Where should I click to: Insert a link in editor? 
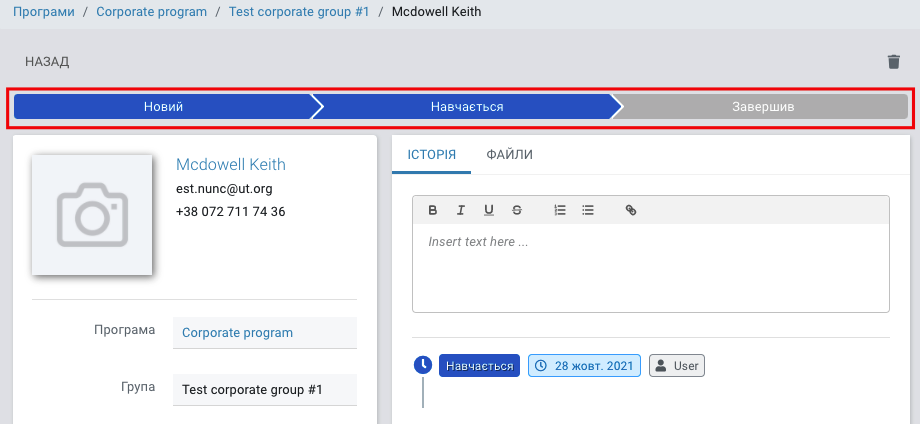point(631,210)
